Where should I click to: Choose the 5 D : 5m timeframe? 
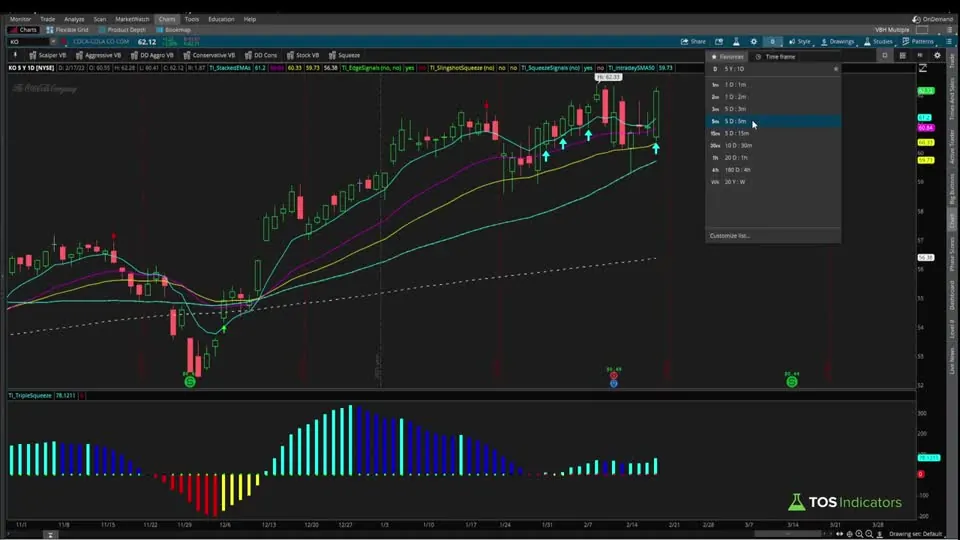tap(773, 121)
